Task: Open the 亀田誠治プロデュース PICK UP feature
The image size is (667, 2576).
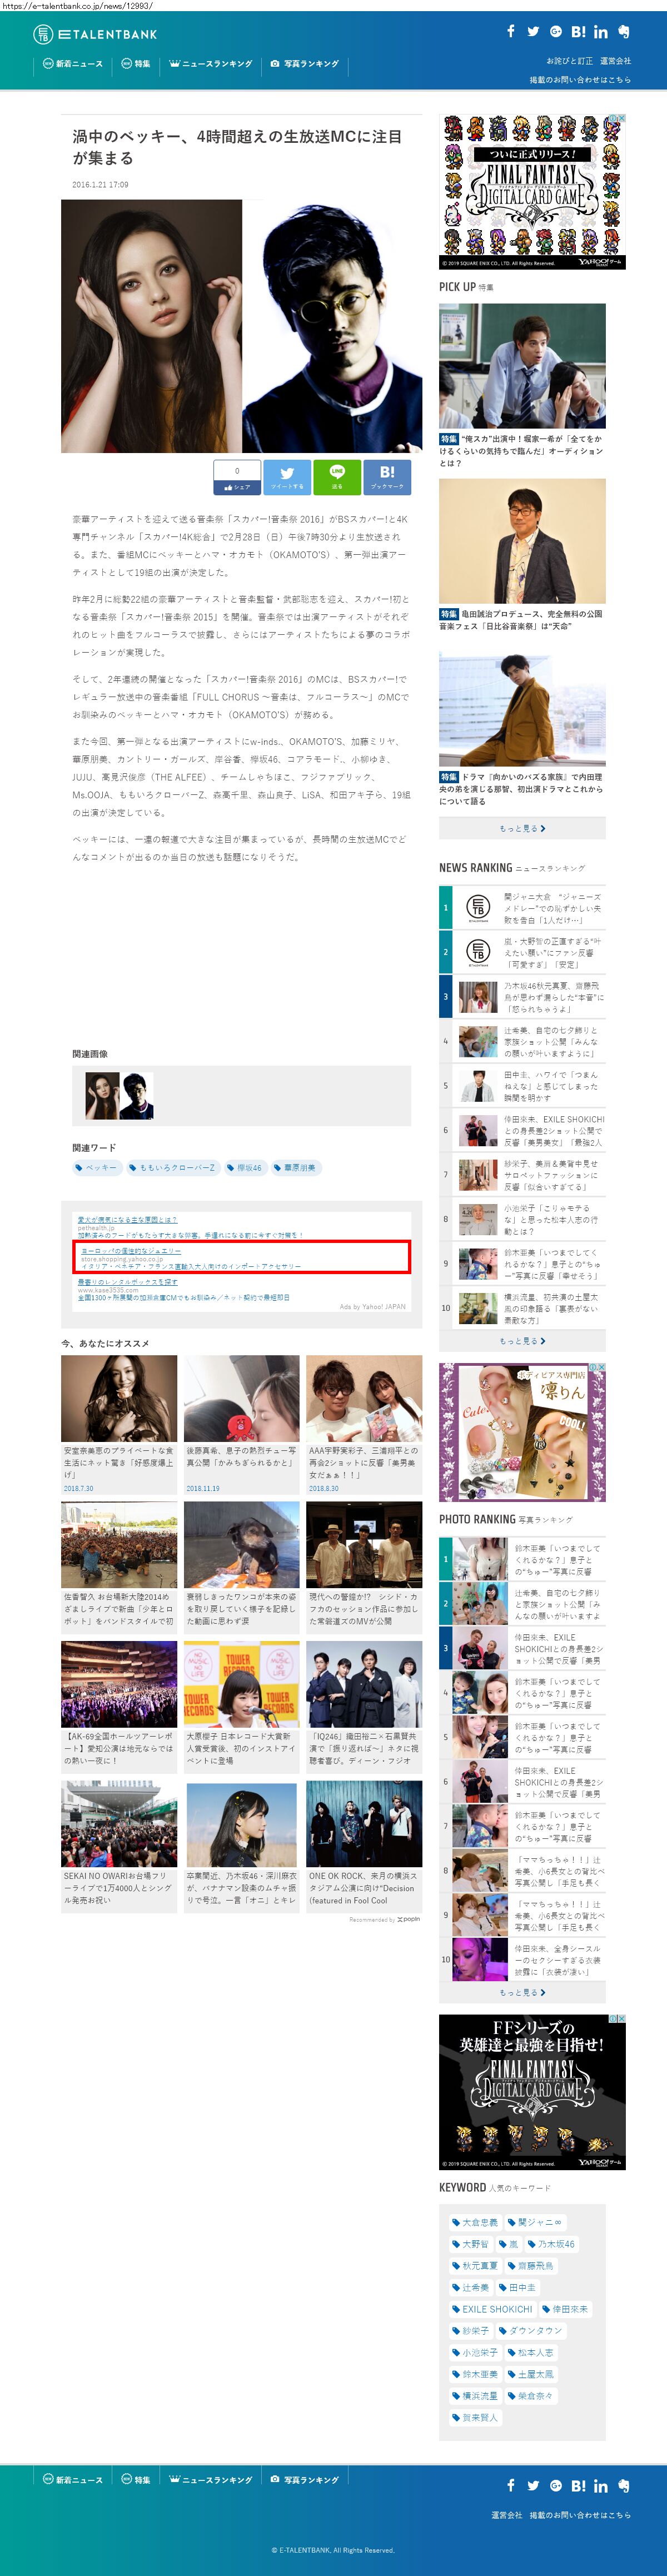Action: [x=522, y=555]
